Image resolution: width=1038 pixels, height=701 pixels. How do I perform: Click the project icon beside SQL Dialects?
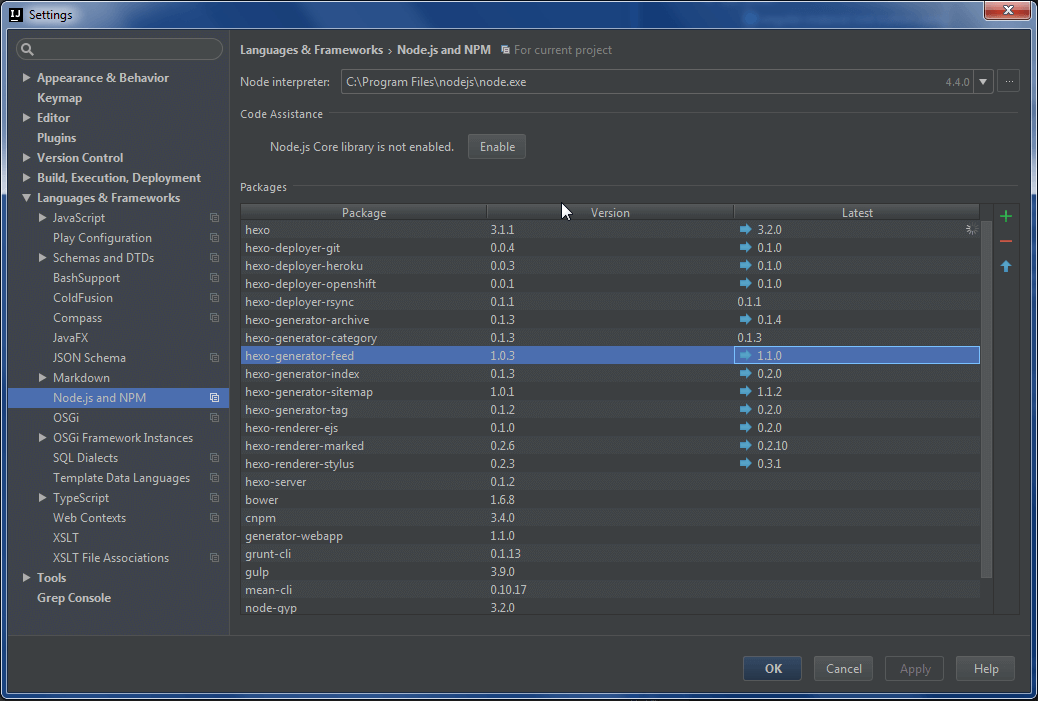(214, 457)
